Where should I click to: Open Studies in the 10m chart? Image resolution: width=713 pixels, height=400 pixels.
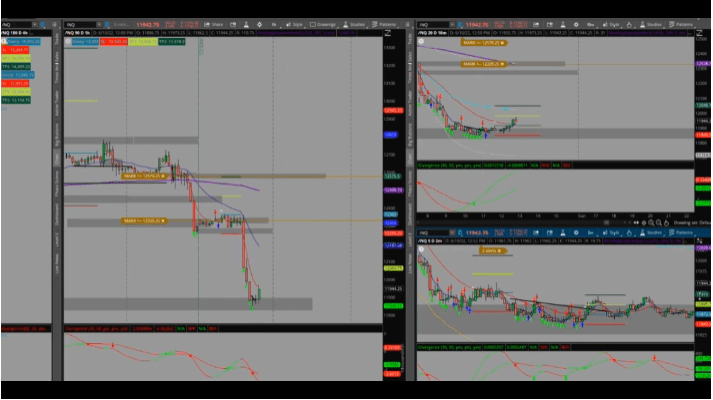point(651,25)
